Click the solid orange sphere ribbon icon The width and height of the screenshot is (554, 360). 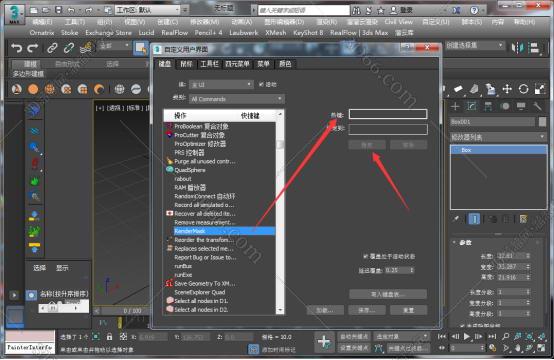pyautogui.click(x=33, y=89)
